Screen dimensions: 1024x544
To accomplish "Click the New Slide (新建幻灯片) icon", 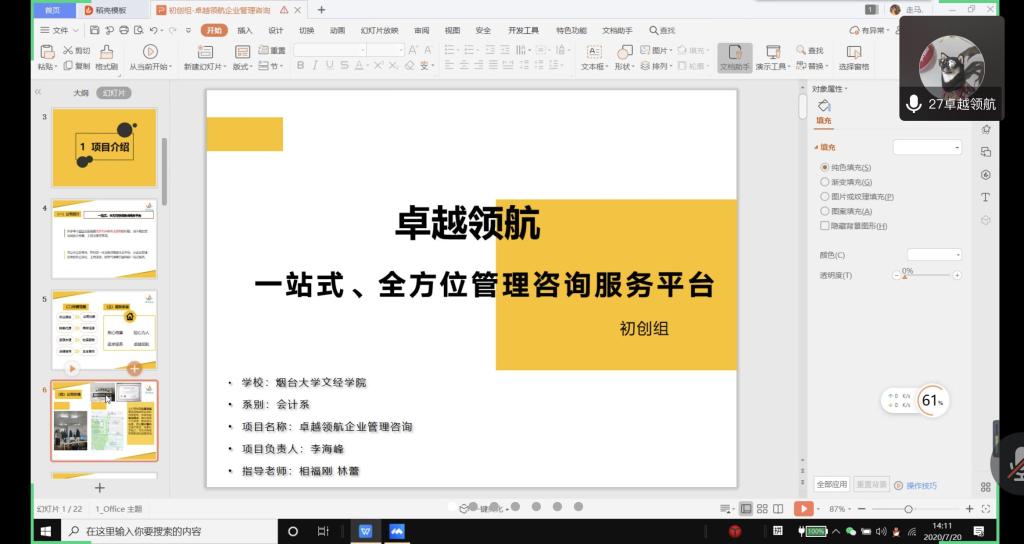I will point(205,52).
